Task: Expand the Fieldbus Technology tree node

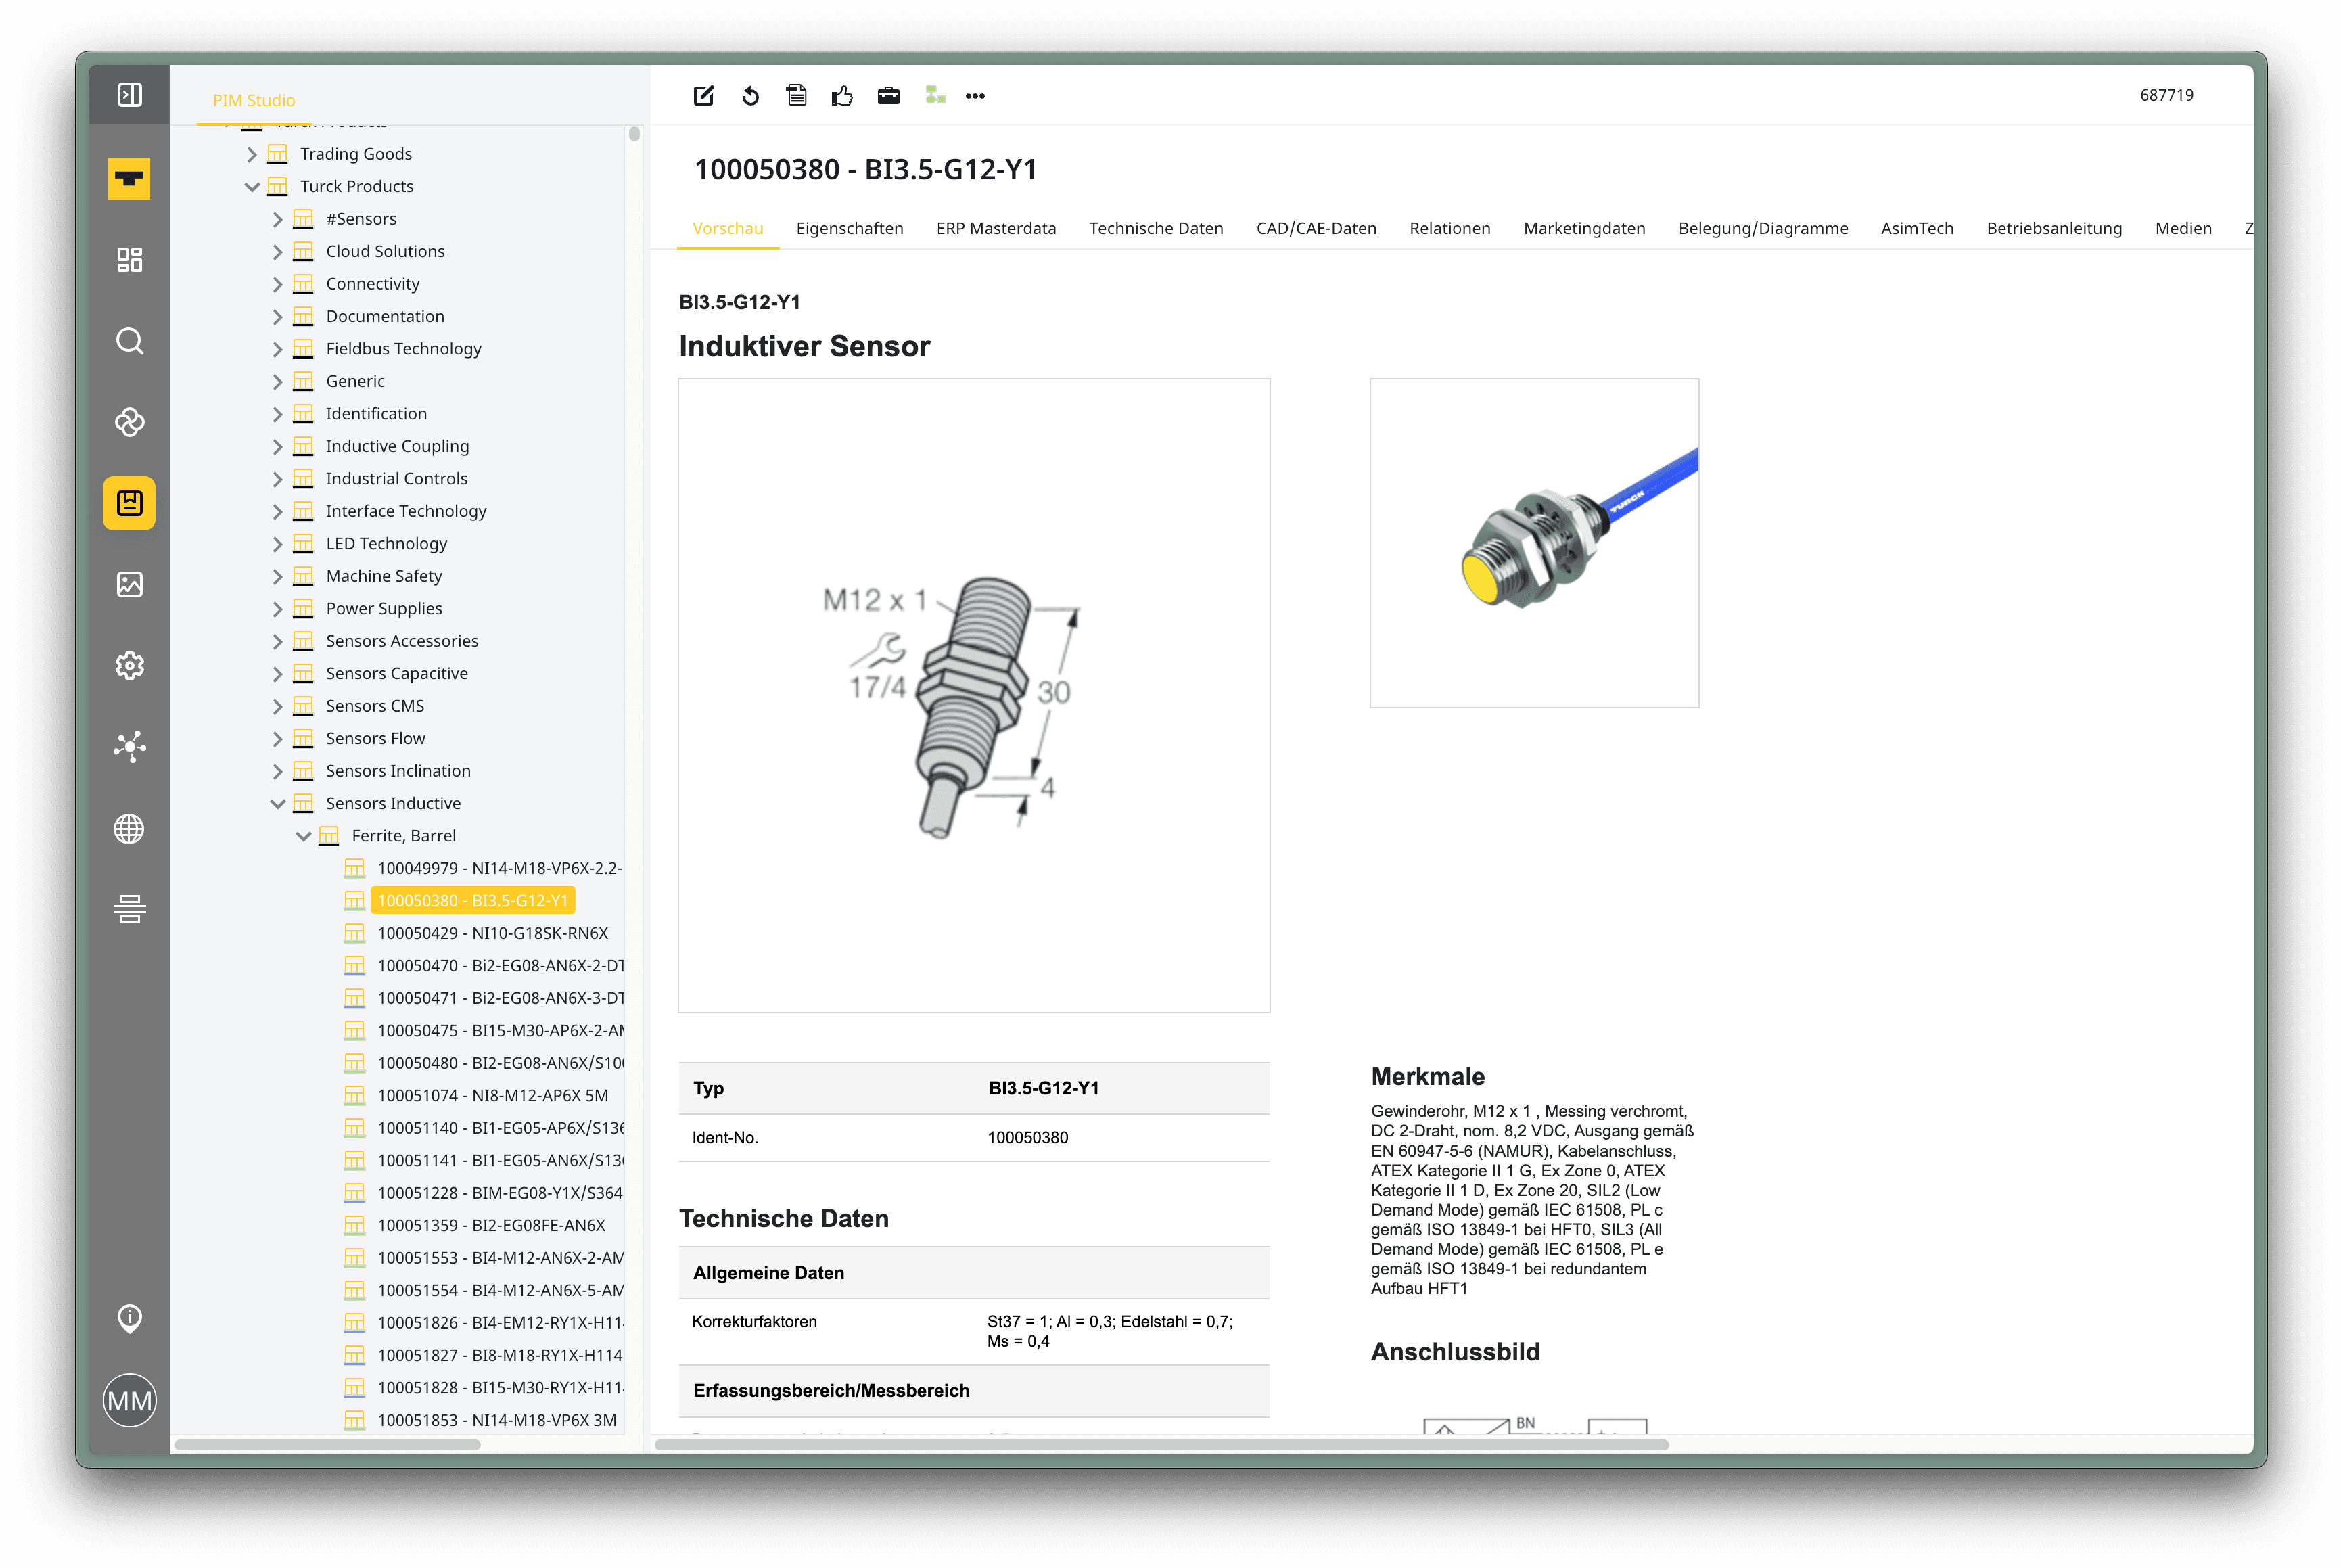Action: click(278, 349)
